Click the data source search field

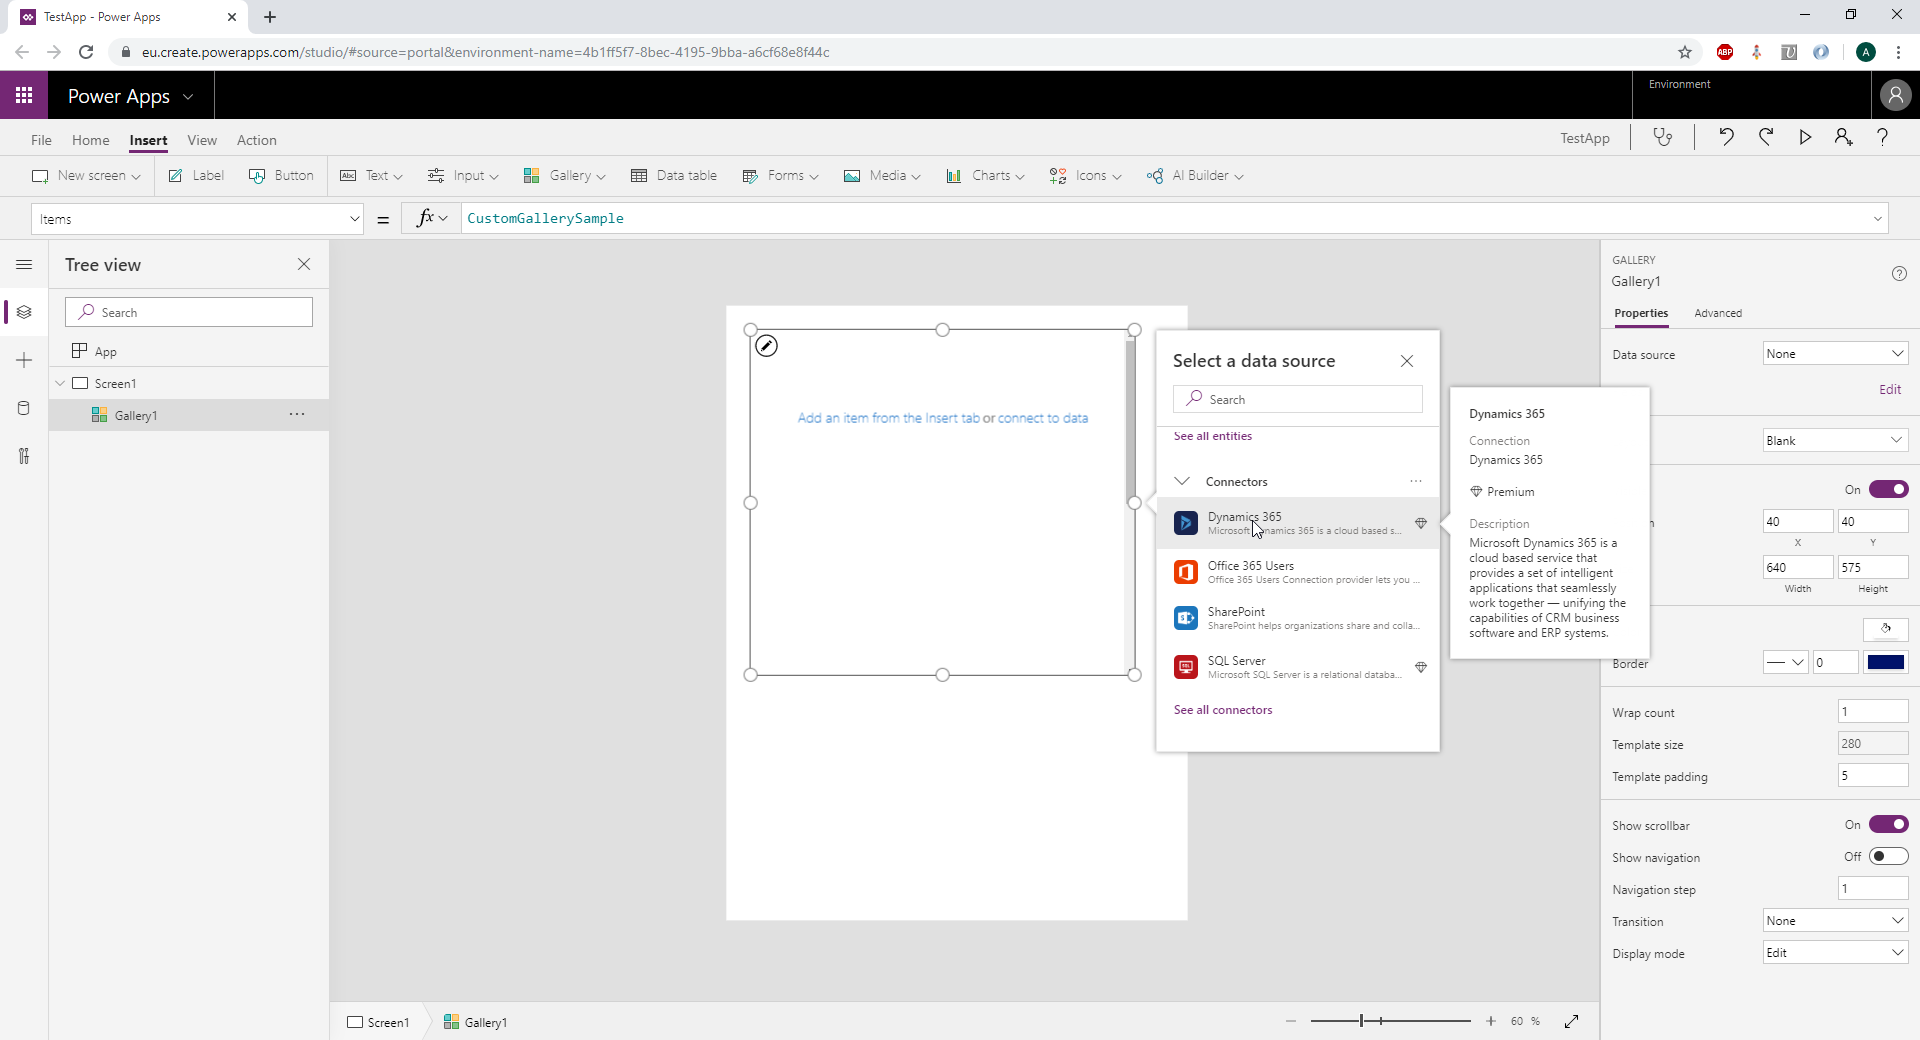(1297, 399)
